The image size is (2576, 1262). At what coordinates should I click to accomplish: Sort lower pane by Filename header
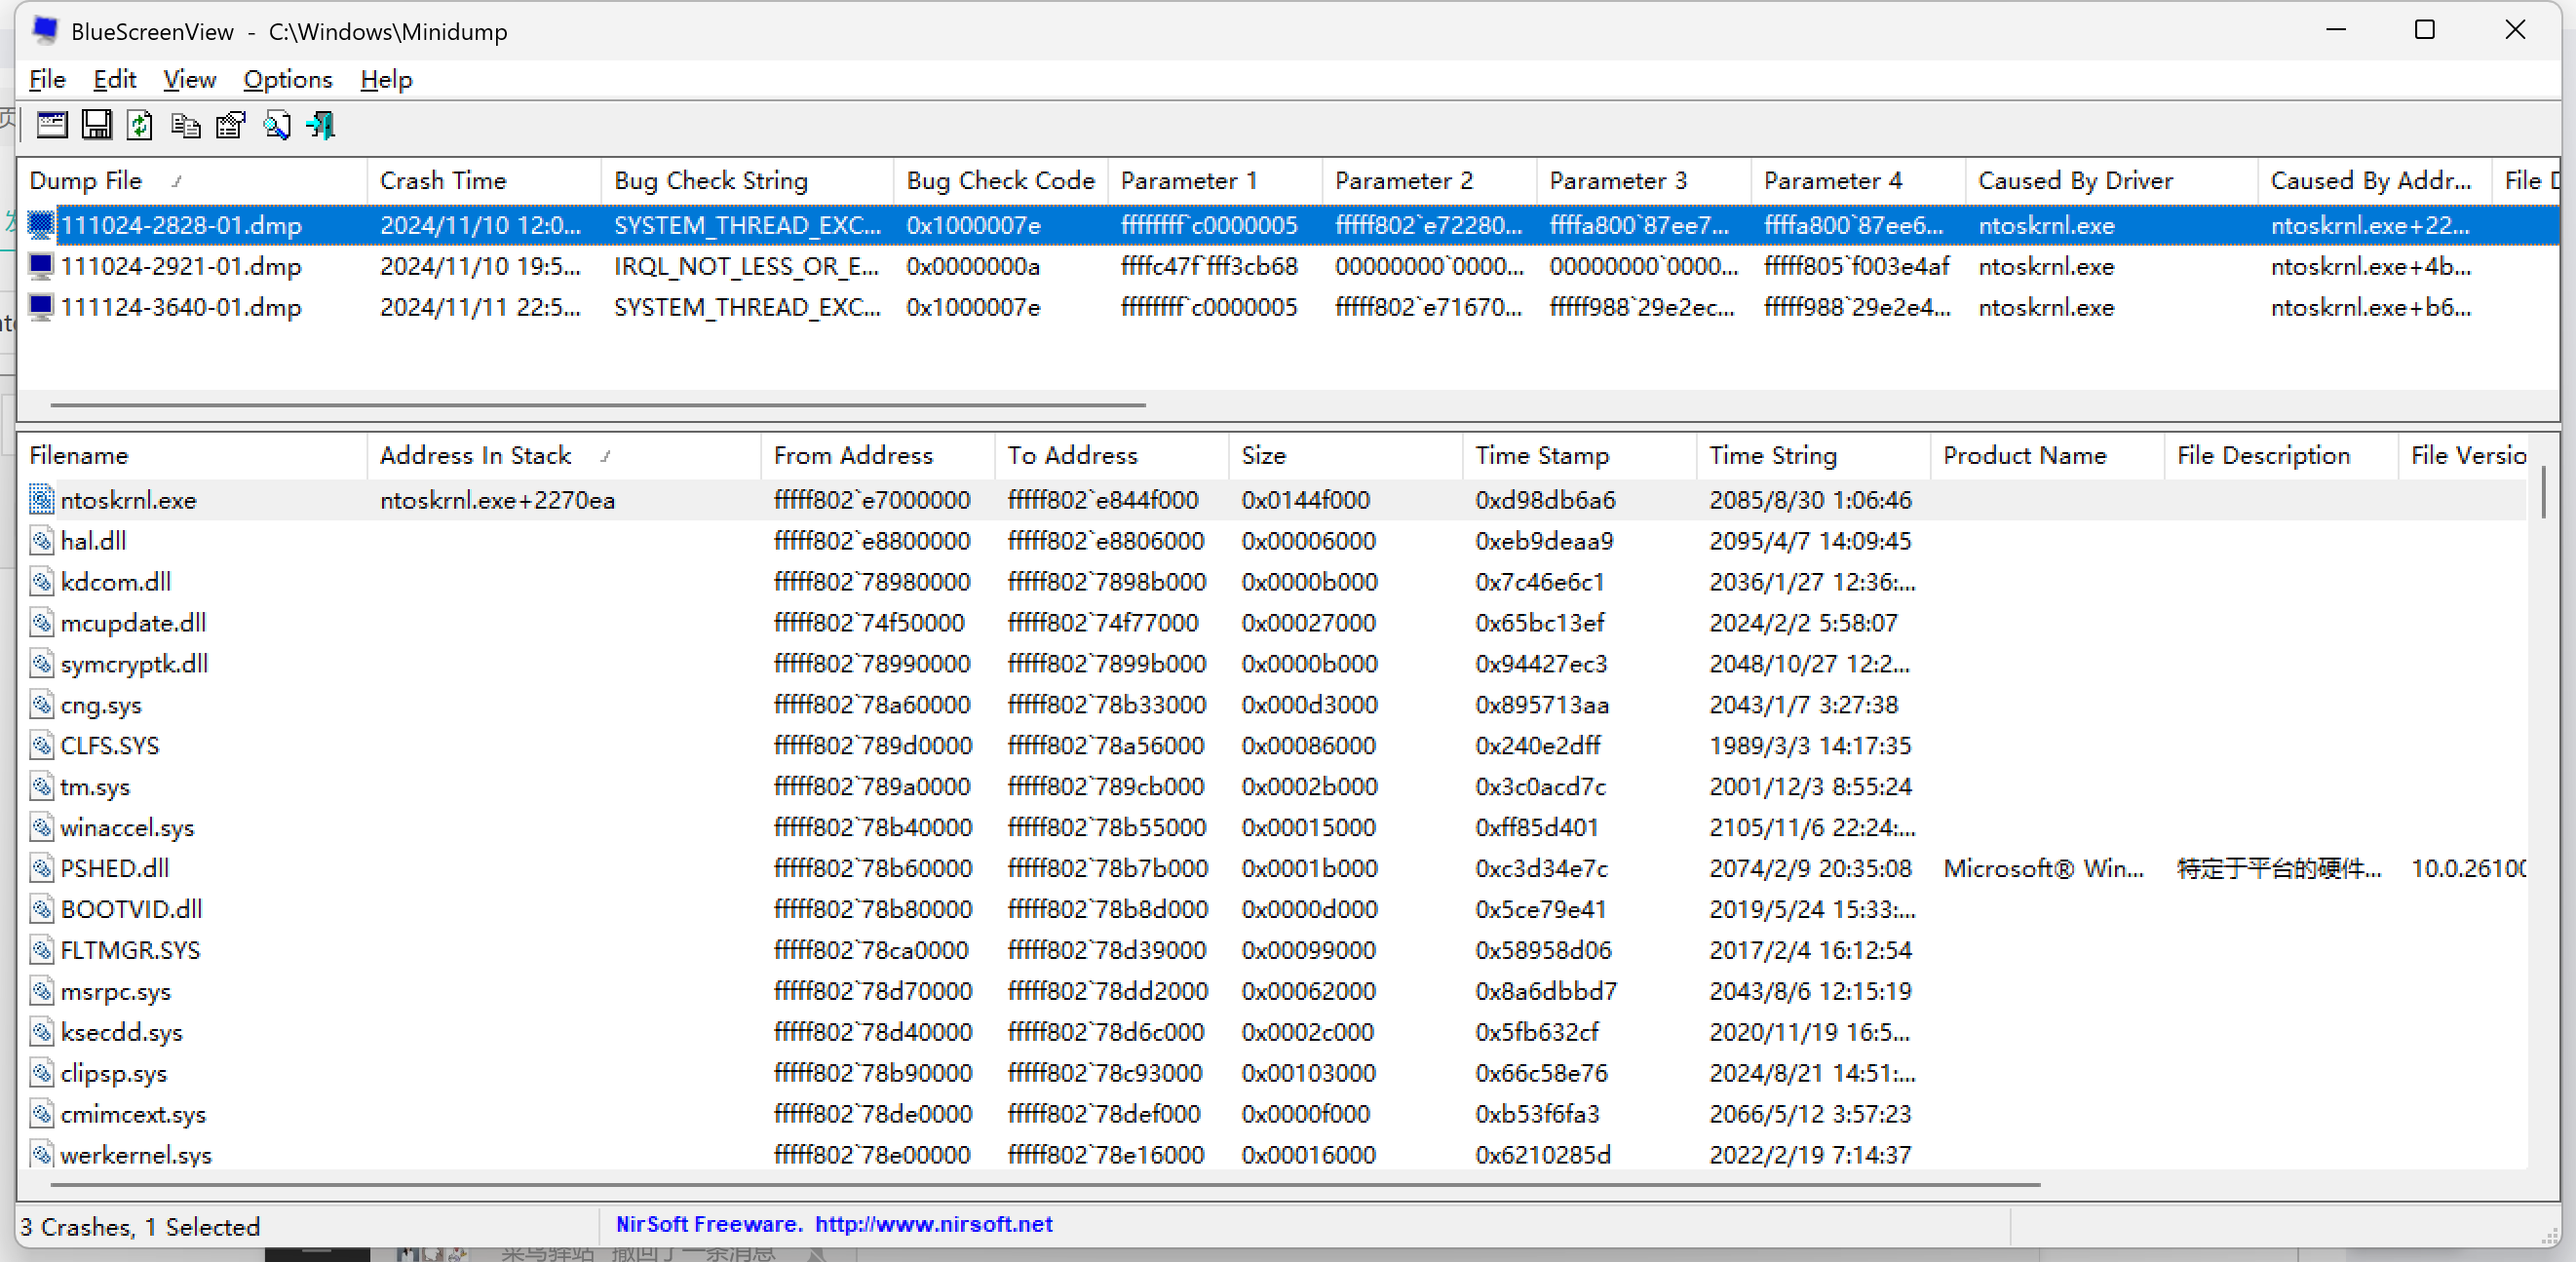192,456
